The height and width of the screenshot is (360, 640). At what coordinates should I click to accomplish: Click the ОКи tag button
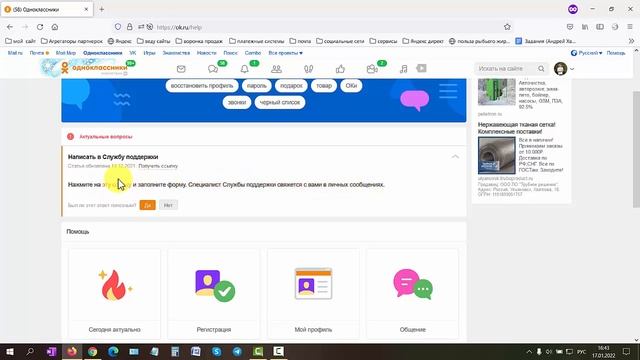point(351,86)
